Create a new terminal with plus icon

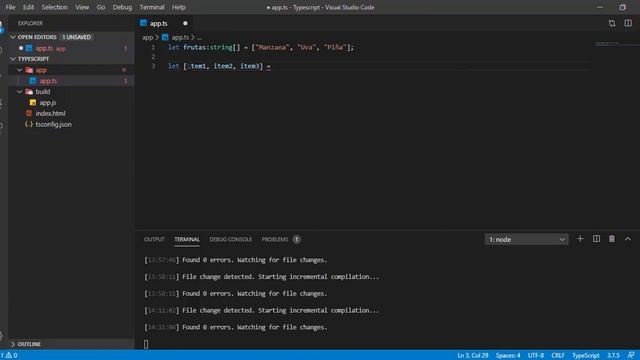coord(580,239)
